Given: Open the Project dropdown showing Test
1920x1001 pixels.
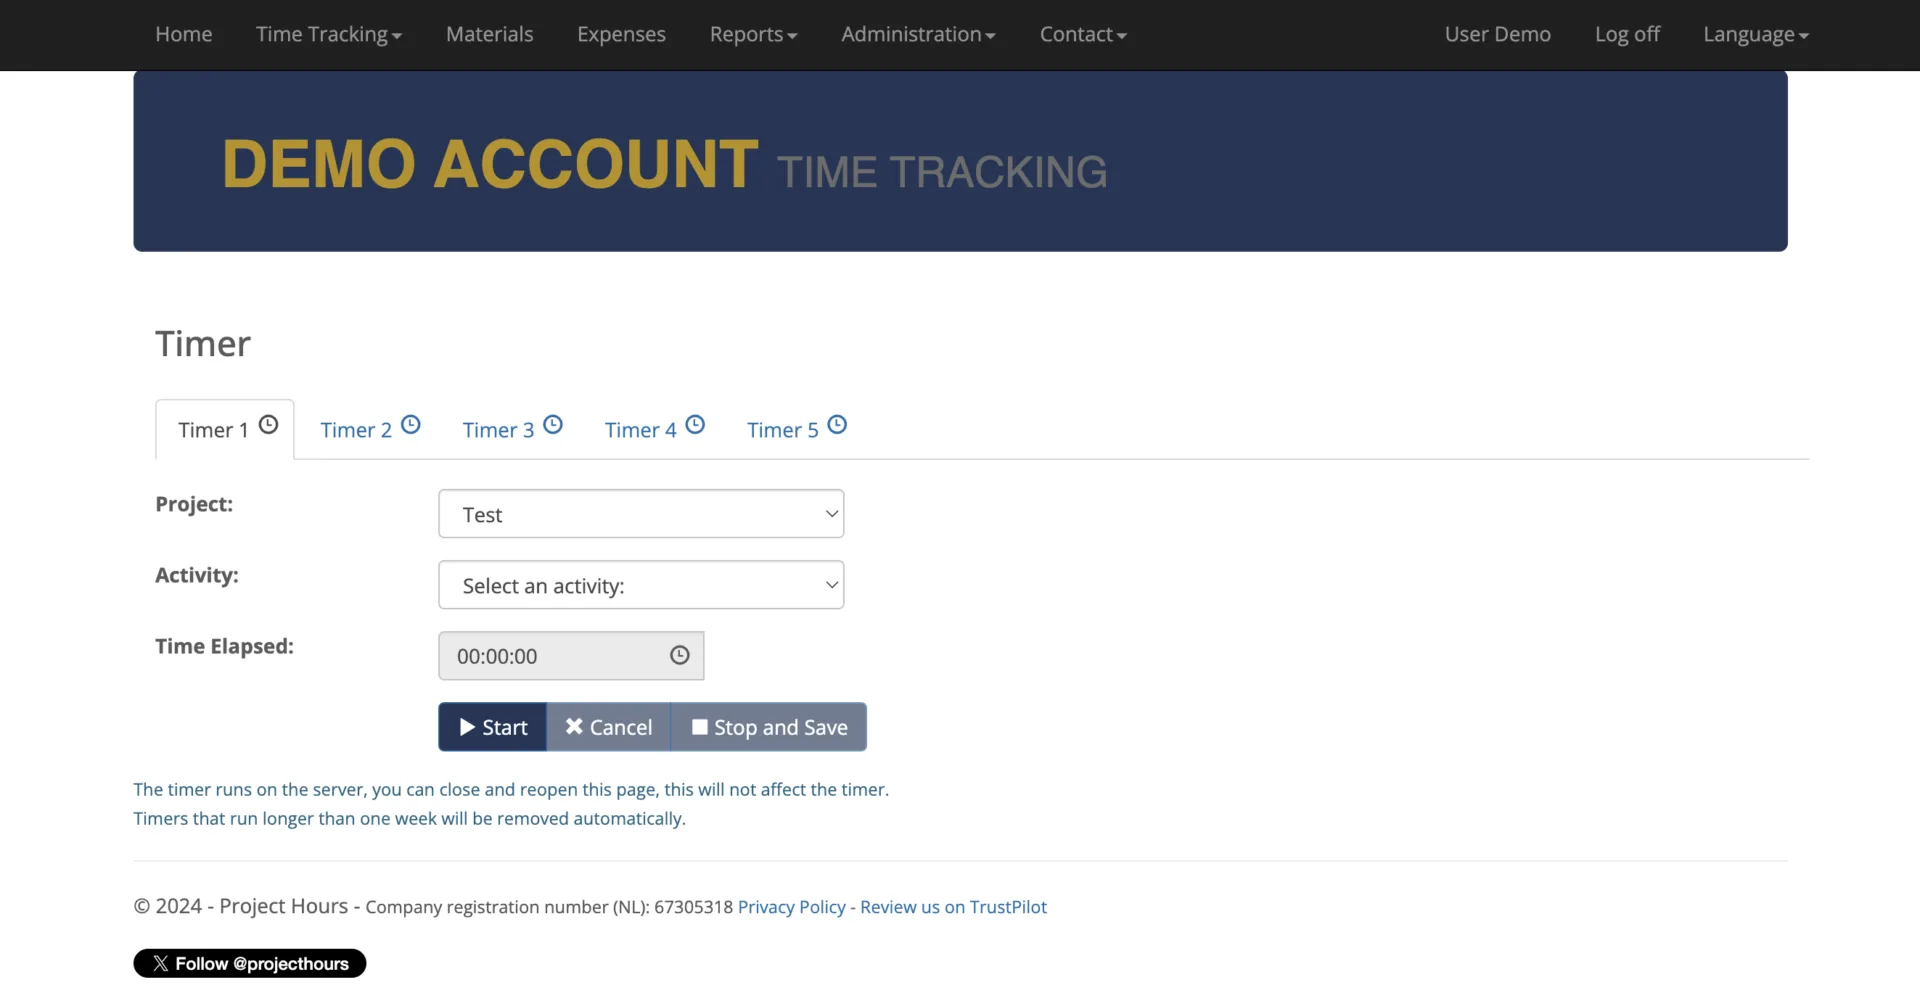Looking at the screenshot, I should point(641,514).
